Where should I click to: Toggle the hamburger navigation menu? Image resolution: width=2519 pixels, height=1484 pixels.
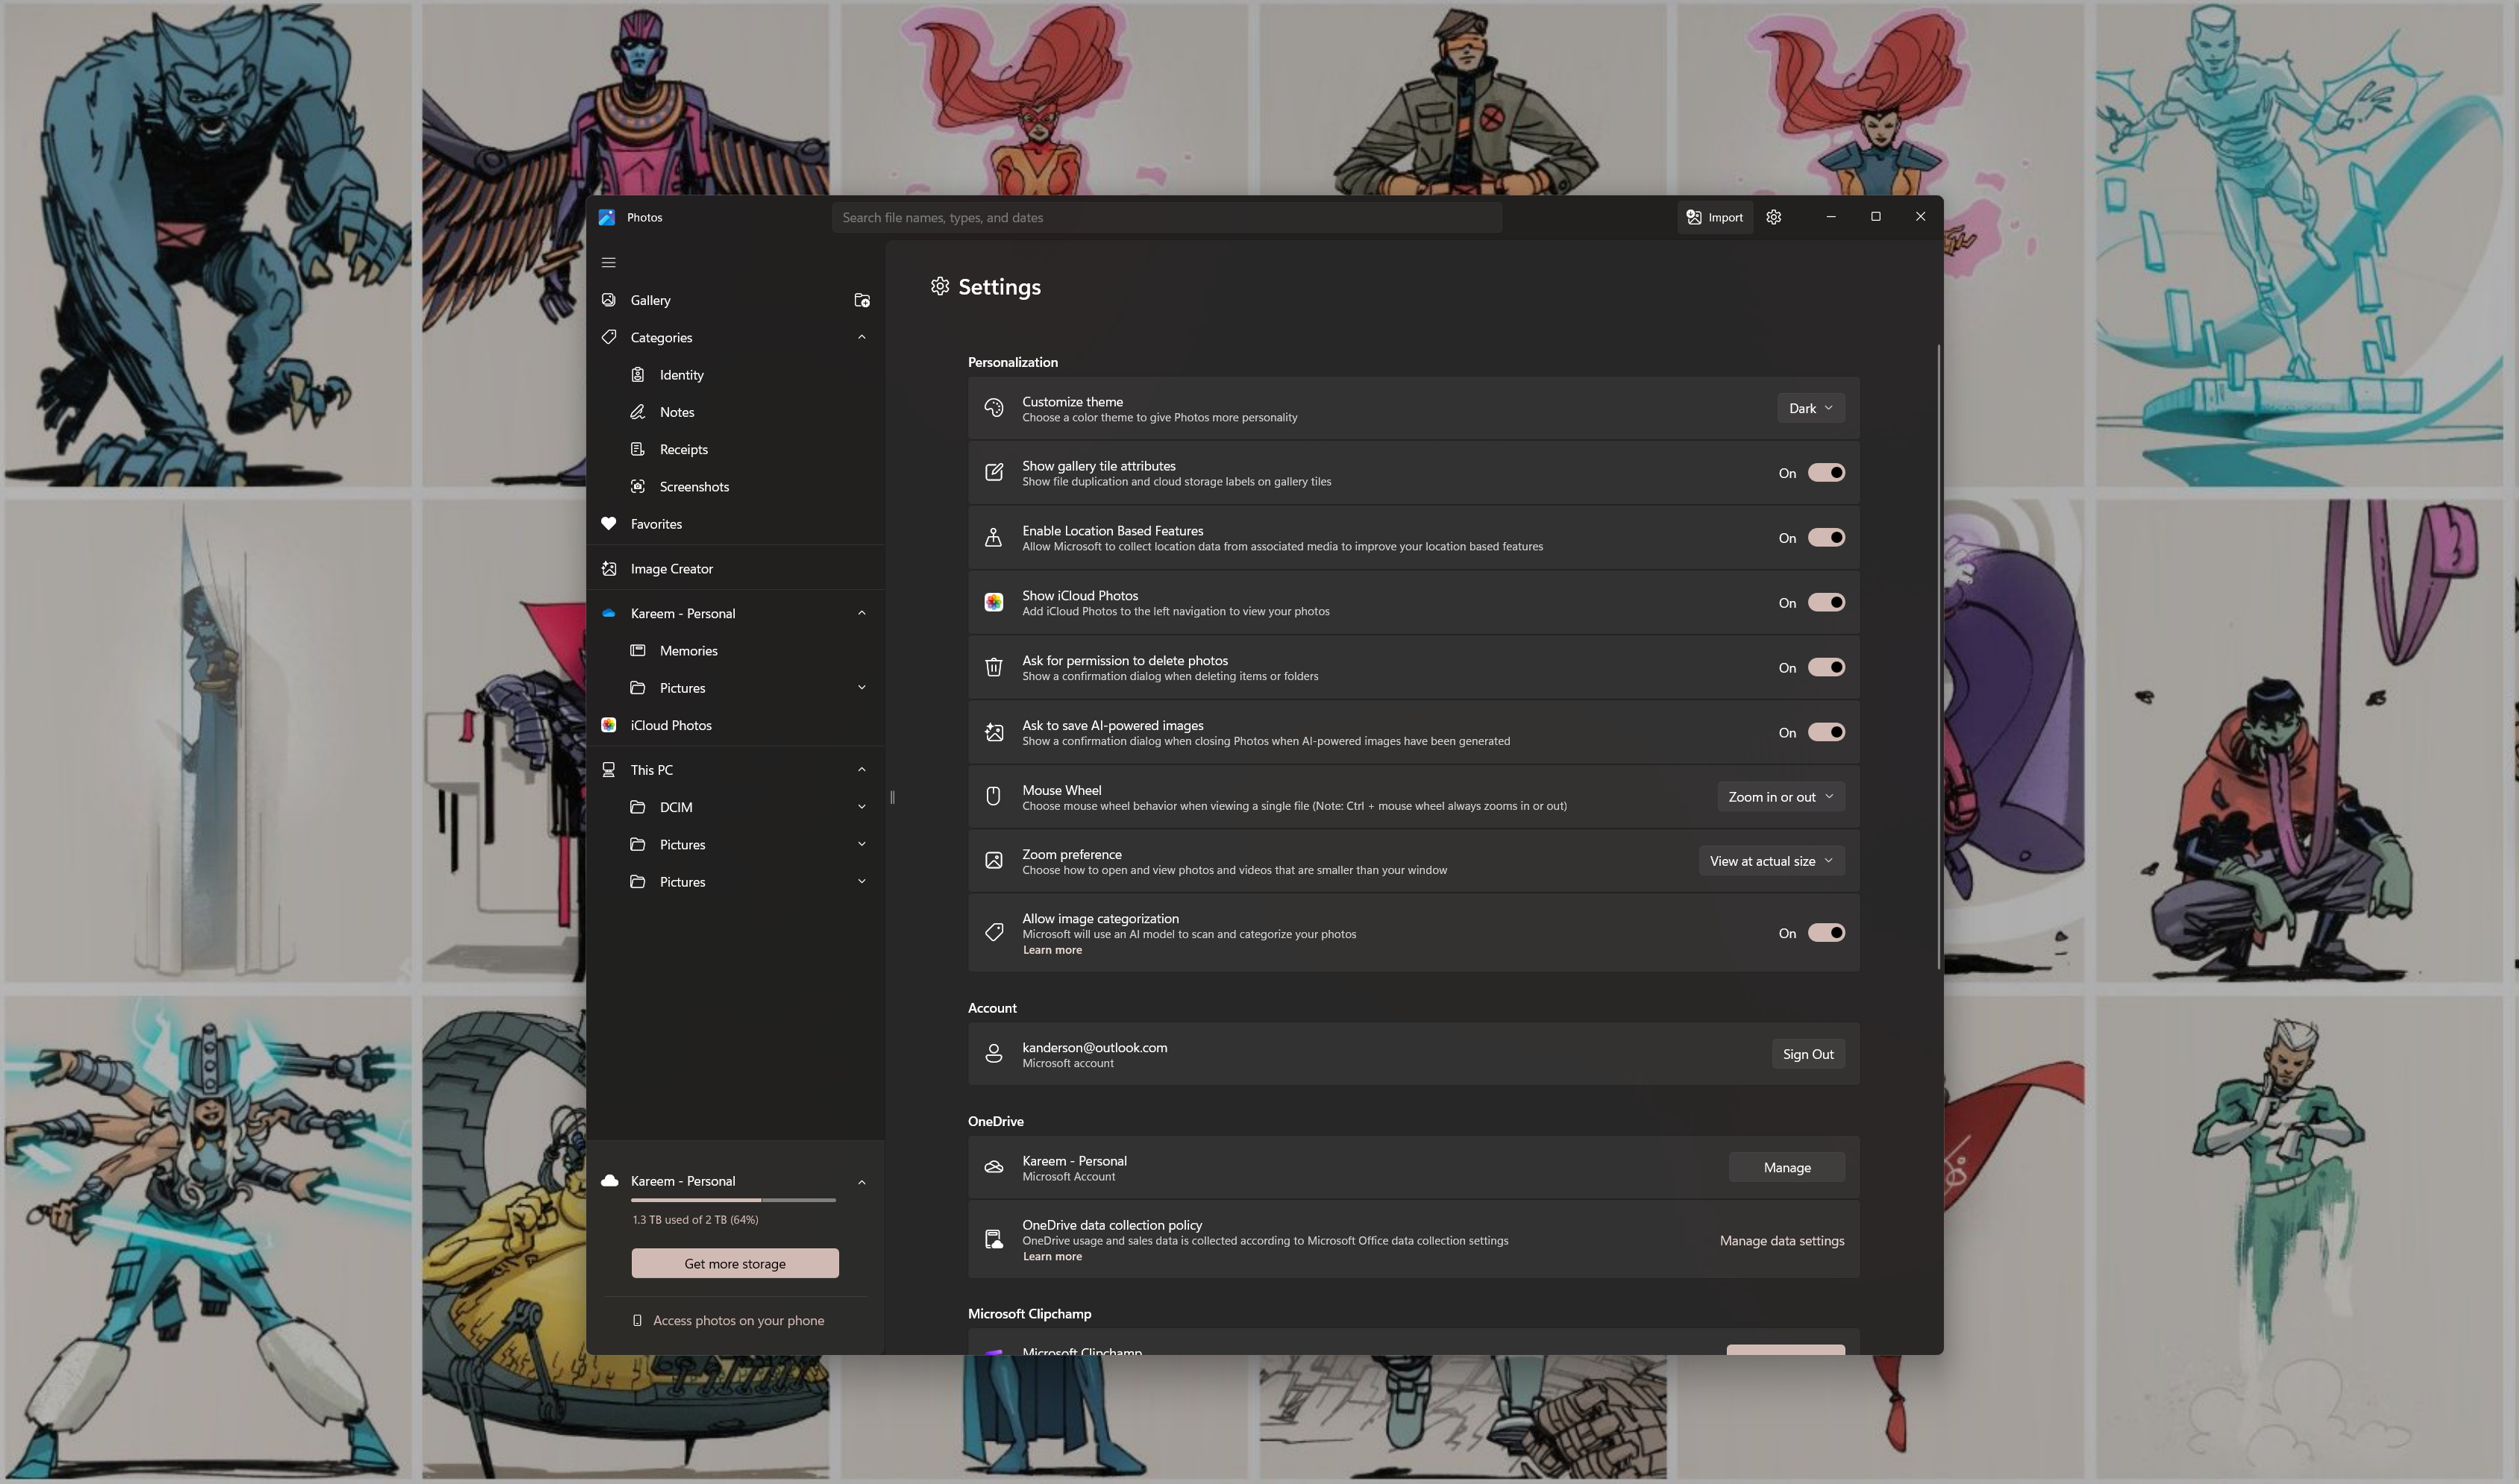tap(608, 263)
